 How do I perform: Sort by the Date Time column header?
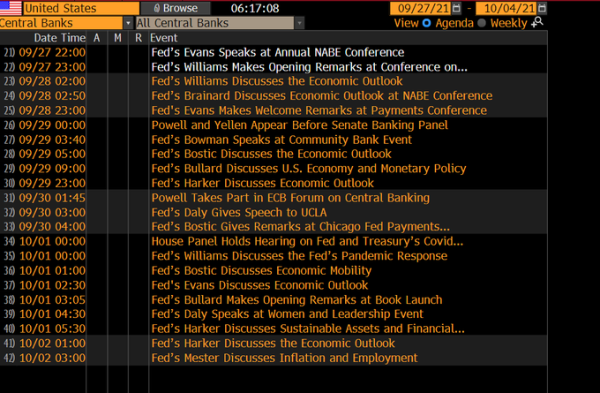pyautogui.click(x=59, y=38)
